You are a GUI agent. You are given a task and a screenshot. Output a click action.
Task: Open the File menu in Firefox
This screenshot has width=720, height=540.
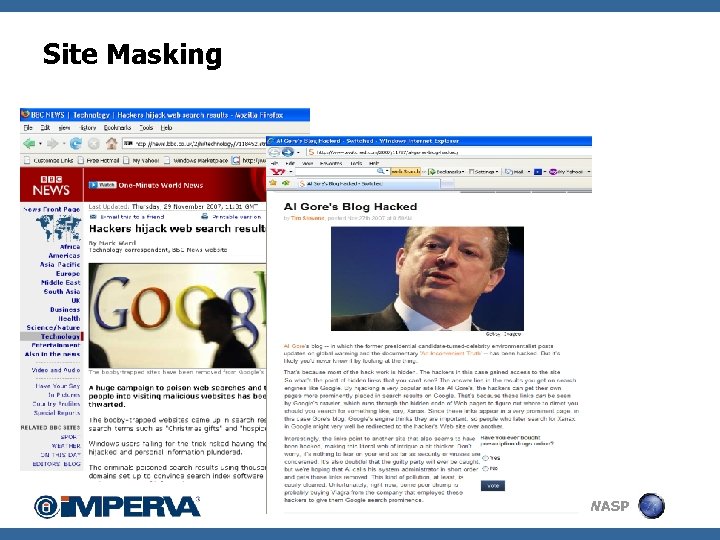click(28, 128)
